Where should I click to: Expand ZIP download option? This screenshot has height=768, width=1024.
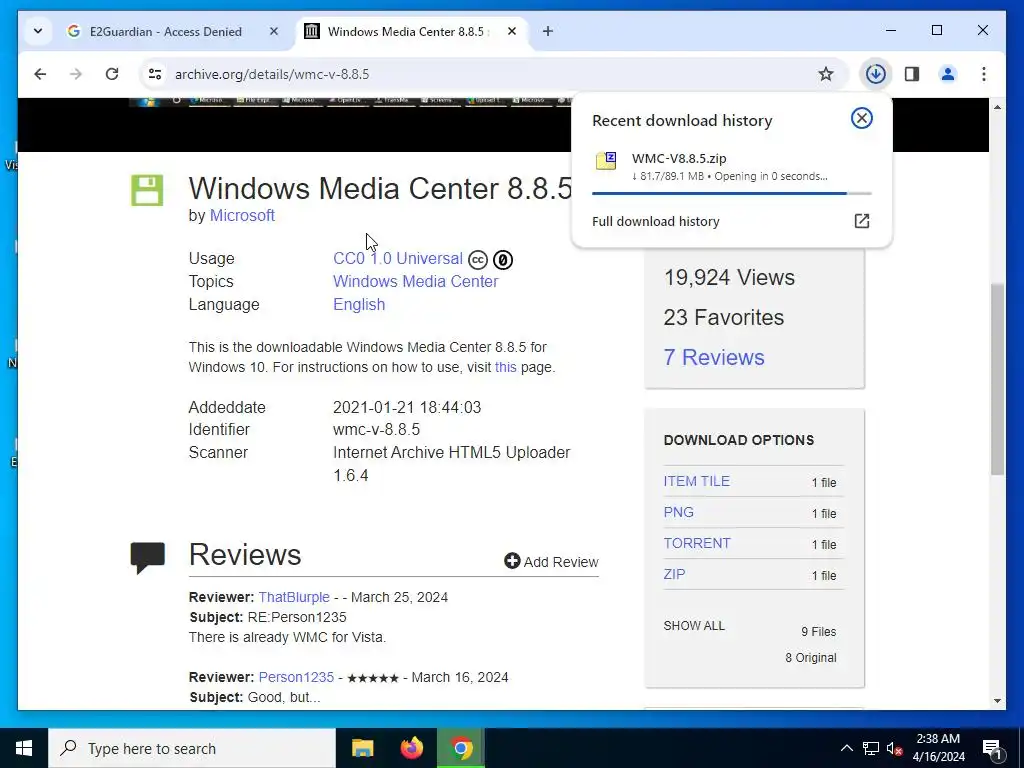pyautogui.click(x=674, y=574)
